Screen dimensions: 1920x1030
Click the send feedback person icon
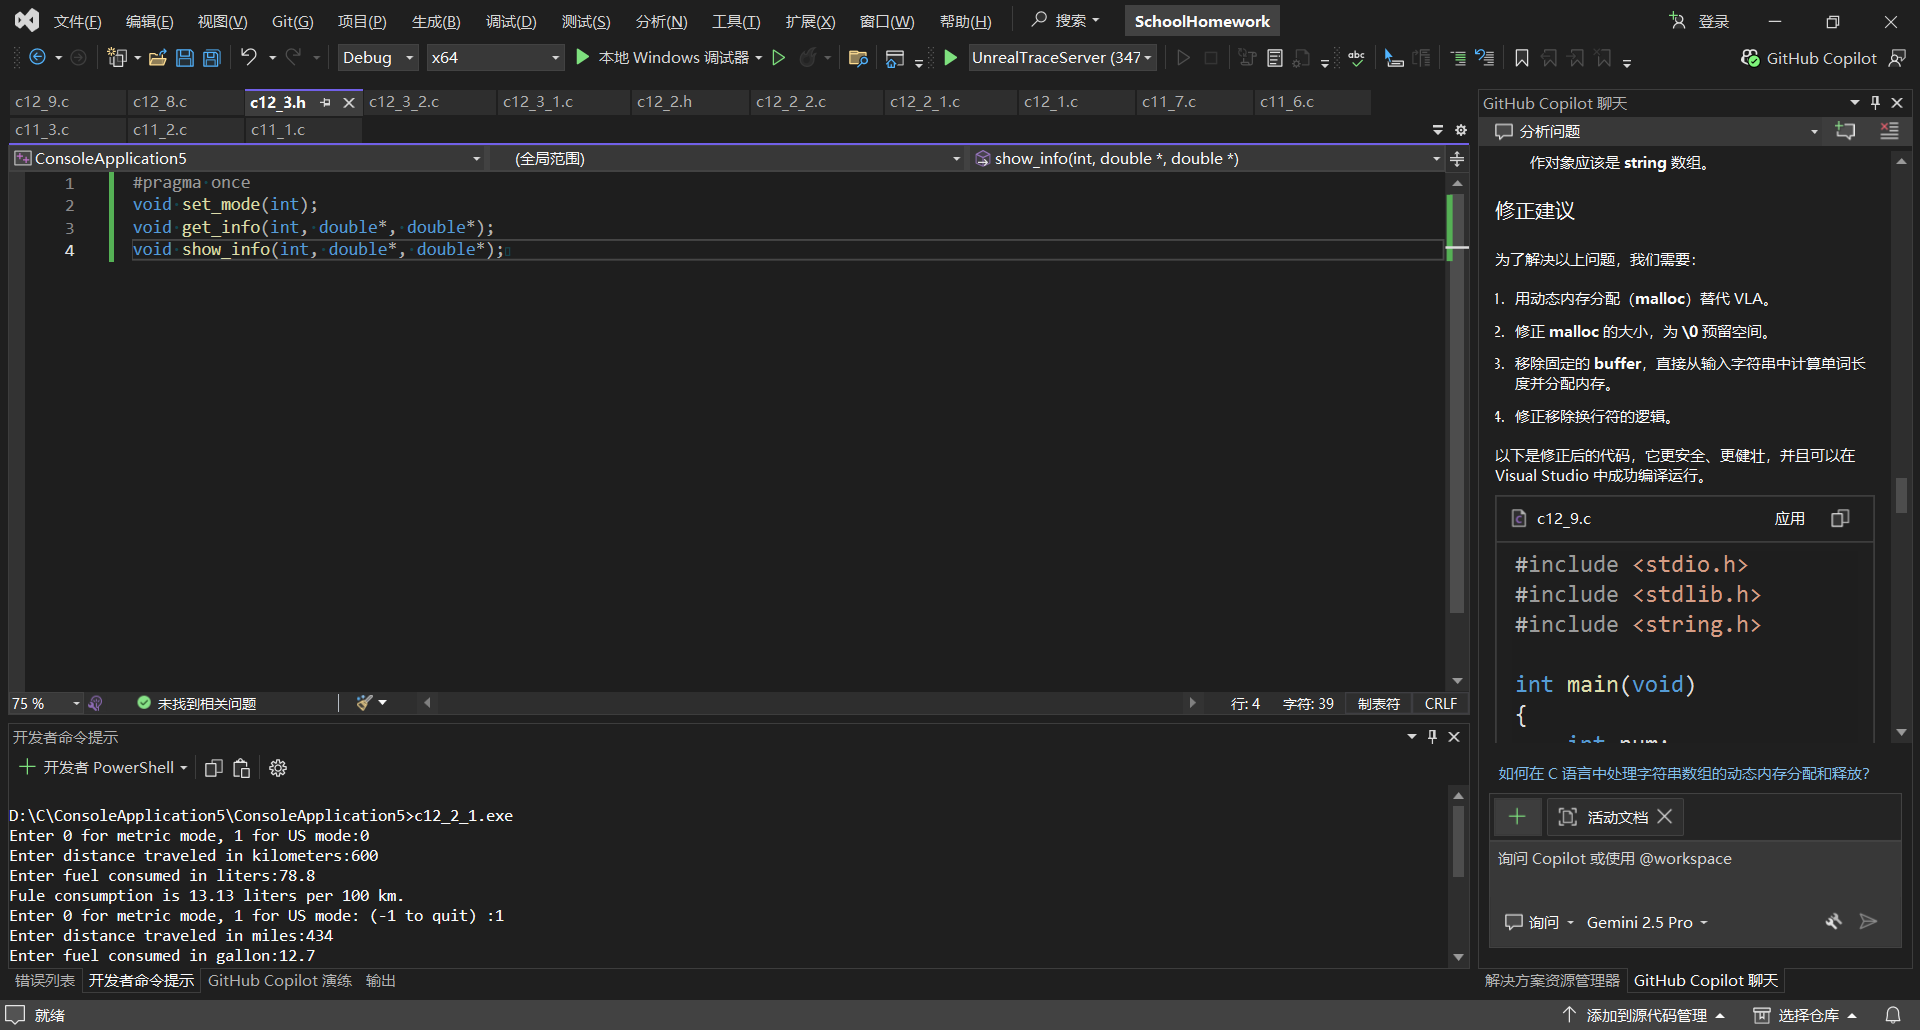pyautogui.click(x=1896, y=58)
